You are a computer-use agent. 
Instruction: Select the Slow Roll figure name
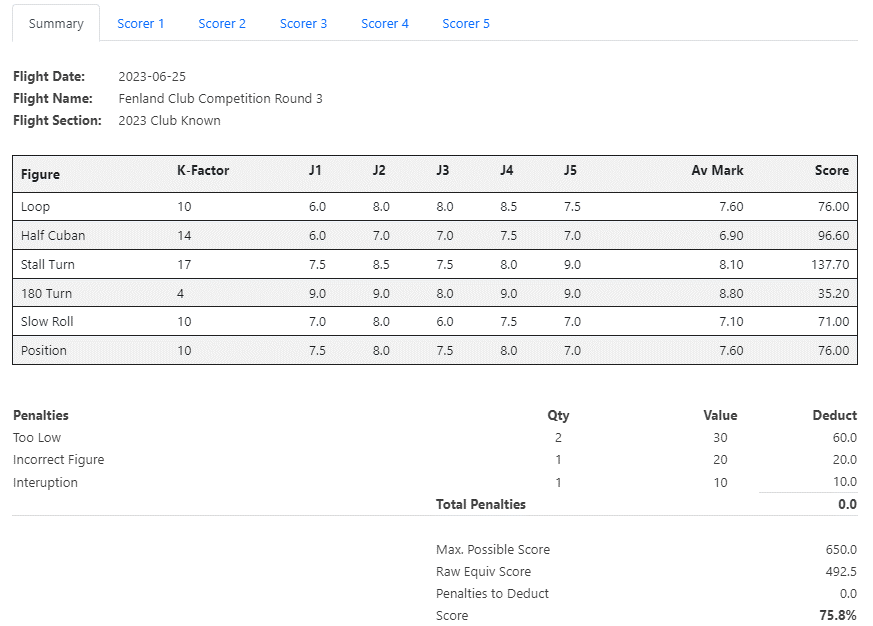coord(47,322)
